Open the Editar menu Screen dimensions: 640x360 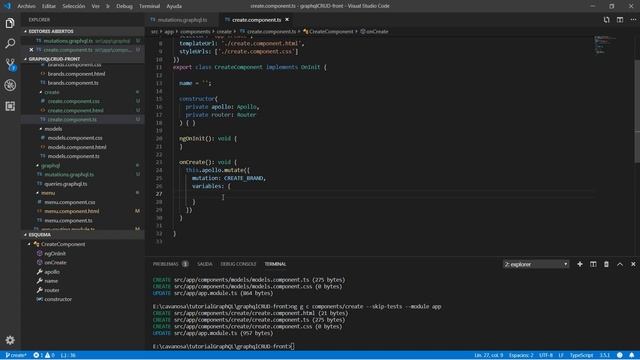49,6
